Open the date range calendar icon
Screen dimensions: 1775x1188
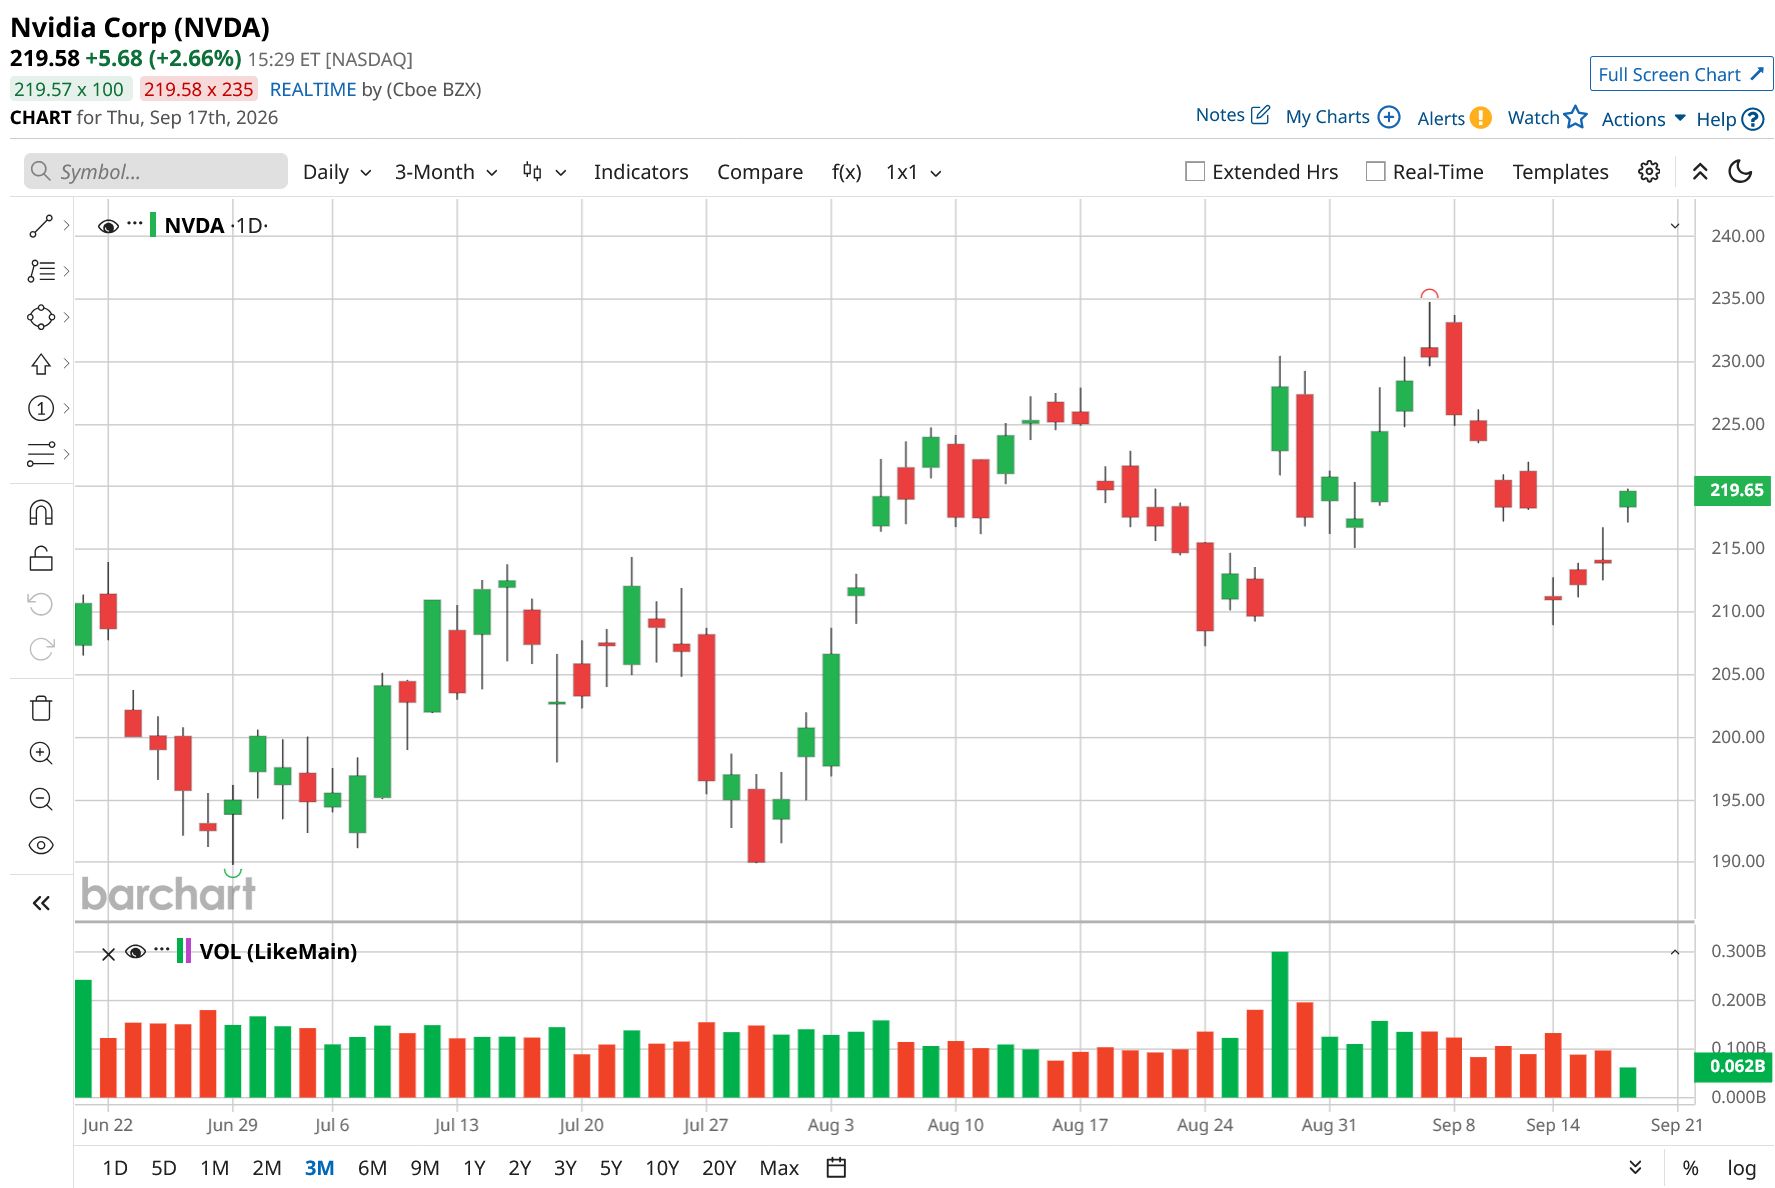coord(837,1167)
